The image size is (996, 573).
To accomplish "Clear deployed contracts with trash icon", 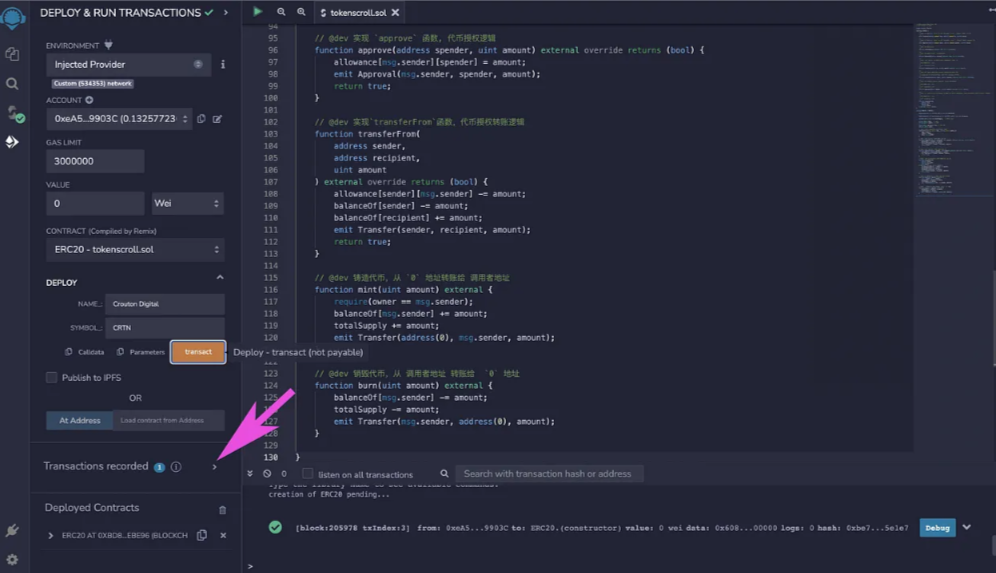I will click(222, 510).
